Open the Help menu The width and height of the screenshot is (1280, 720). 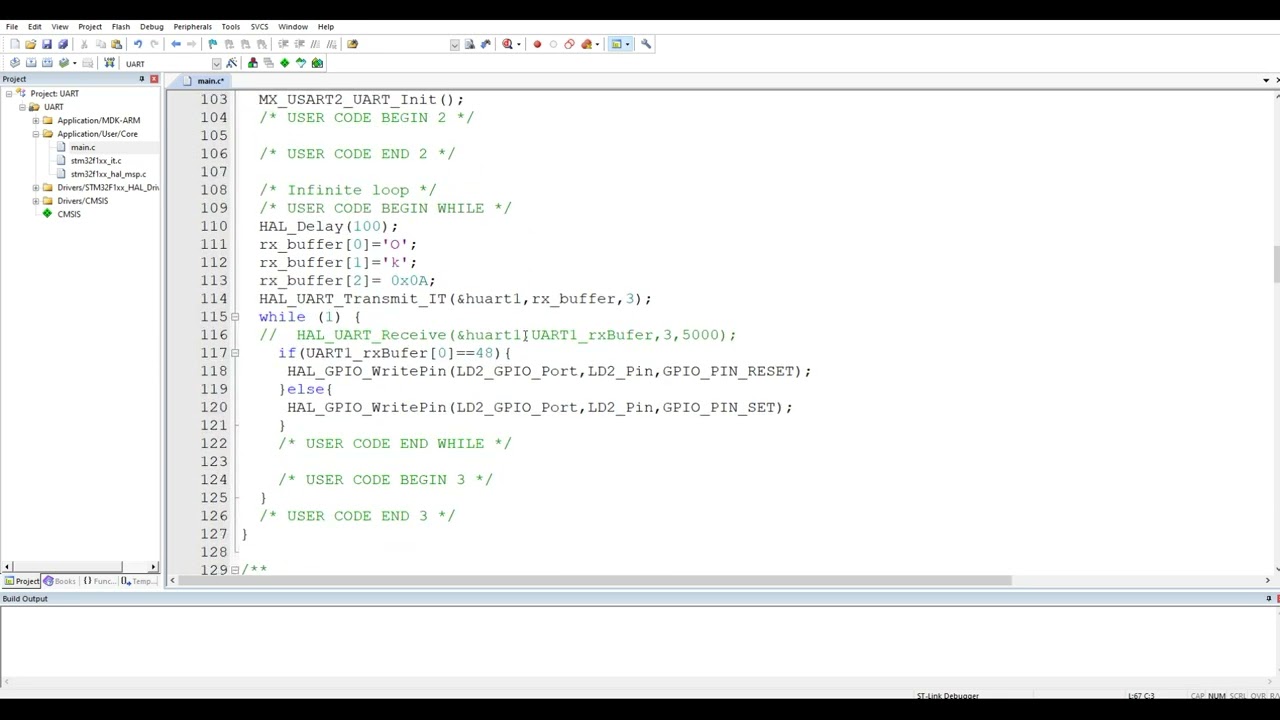tap(326, 27)
